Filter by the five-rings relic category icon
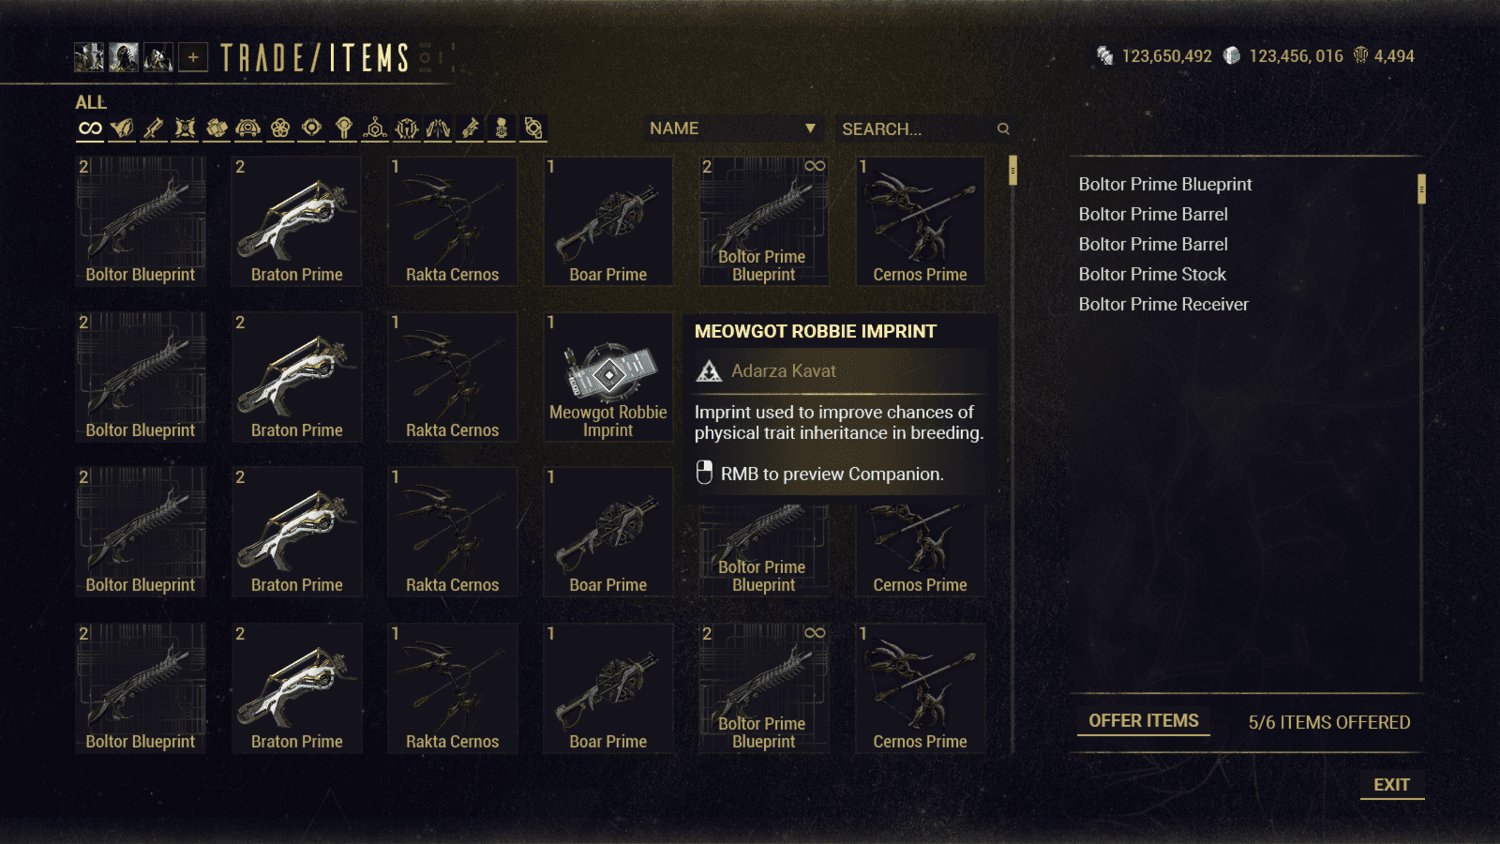The width and height of the screenshot is (1500, 844). tap(280, 128)
